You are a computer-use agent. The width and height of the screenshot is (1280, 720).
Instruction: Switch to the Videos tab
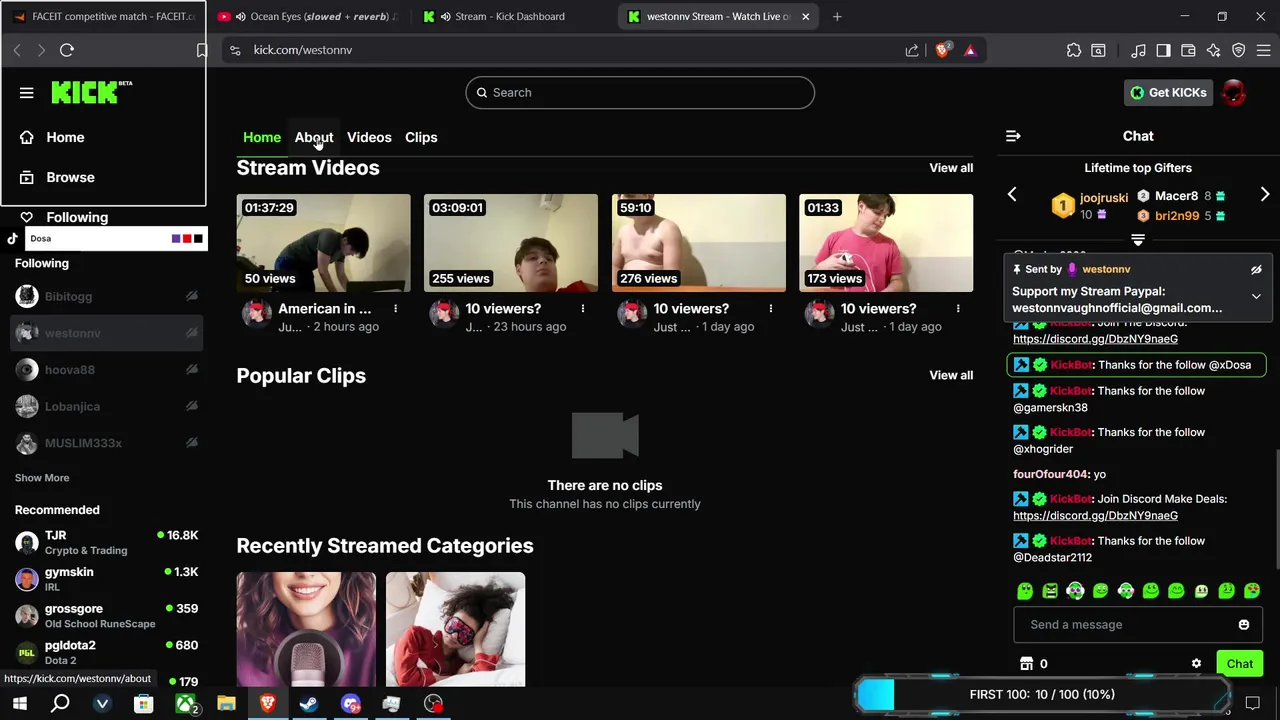[x=369, y=137]
